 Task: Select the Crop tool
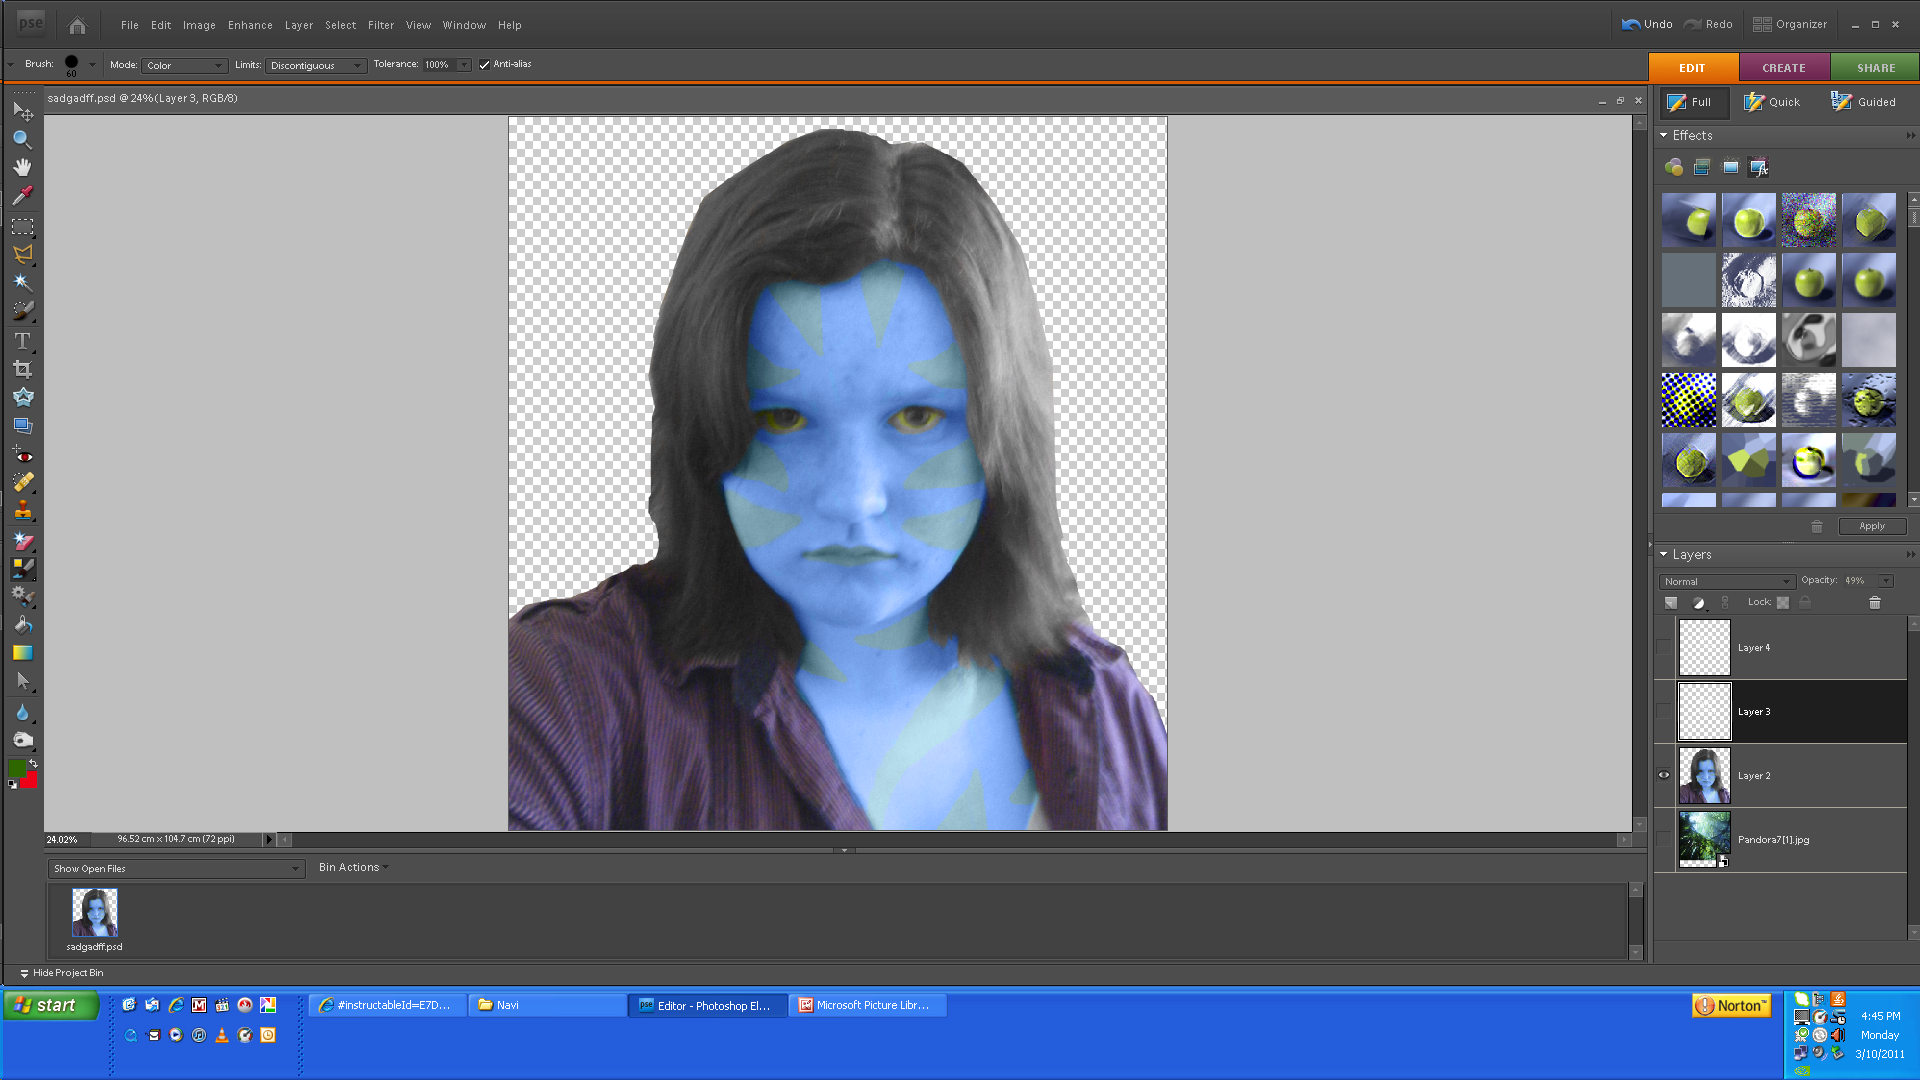click(23, 369)
